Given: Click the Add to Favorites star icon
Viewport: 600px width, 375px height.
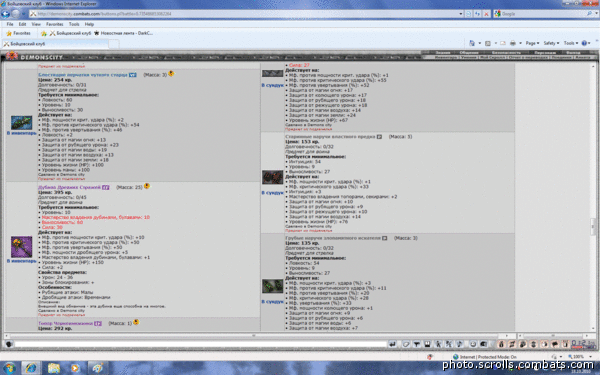Looking at the screenshot, I should [44, 33].
